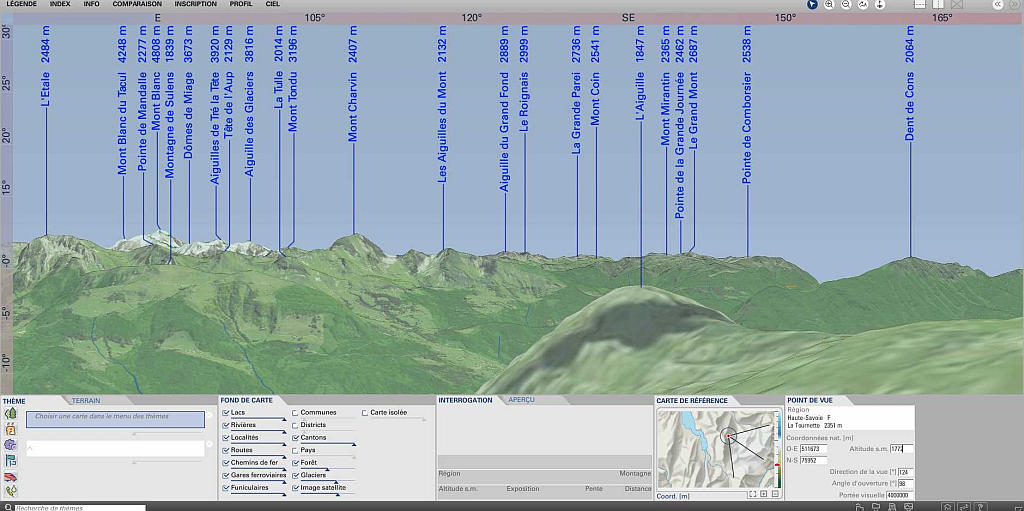Screen dimensions: 1024x511
Task: Select the arrow pointer tool
Action: point(813,5)
